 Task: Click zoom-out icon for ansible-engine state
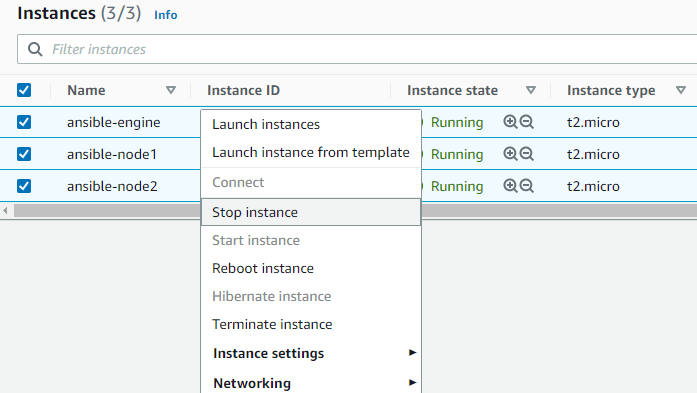click(527, 122)
